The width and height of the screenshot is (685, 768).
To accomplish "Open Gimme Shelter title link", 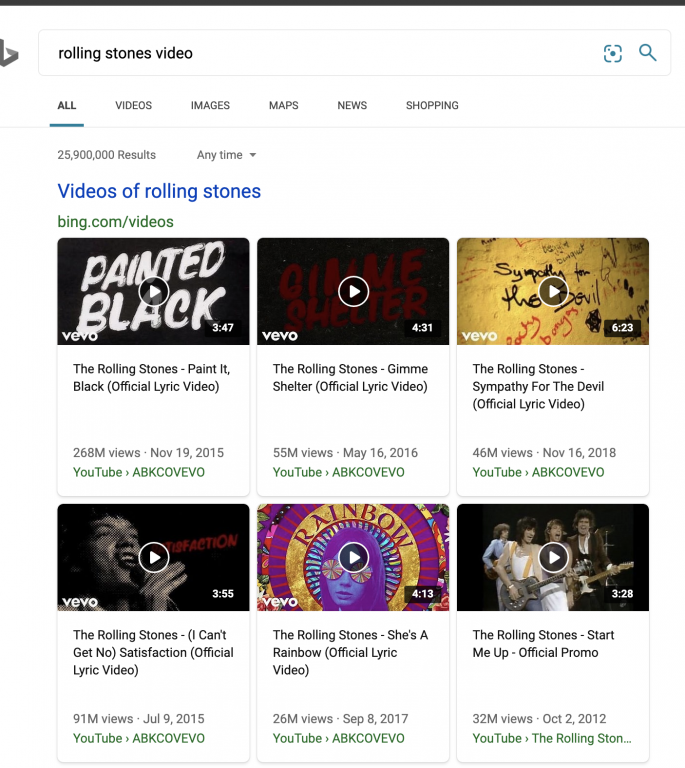I will 350,378.
